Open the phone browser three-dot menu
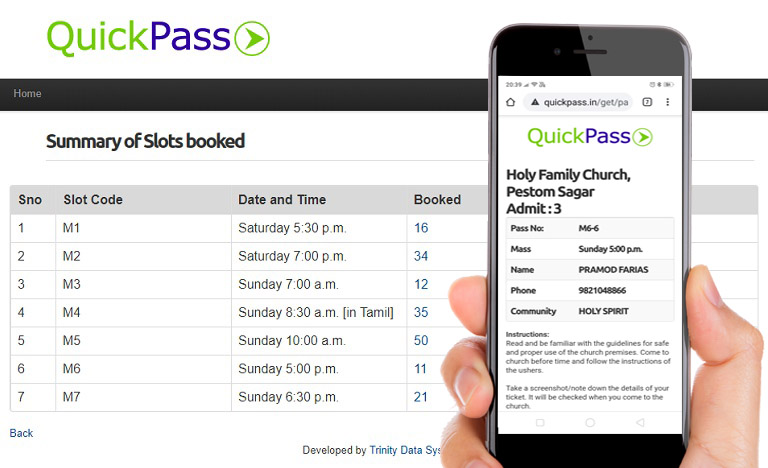Screen dimensions: 768x468 click(x=667, y=102)
